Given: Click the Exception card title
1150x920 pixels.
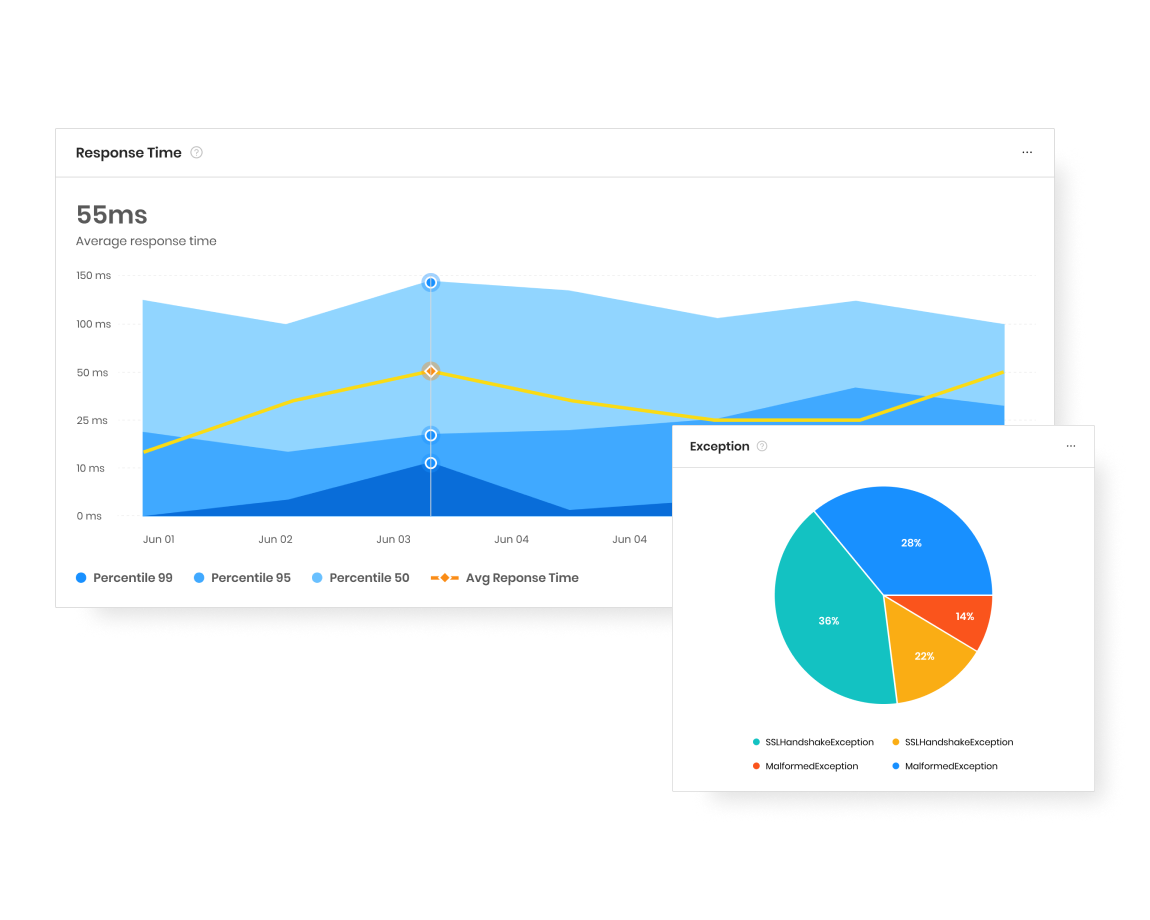Looking at the screenshot, I should [x=719, y=446].
